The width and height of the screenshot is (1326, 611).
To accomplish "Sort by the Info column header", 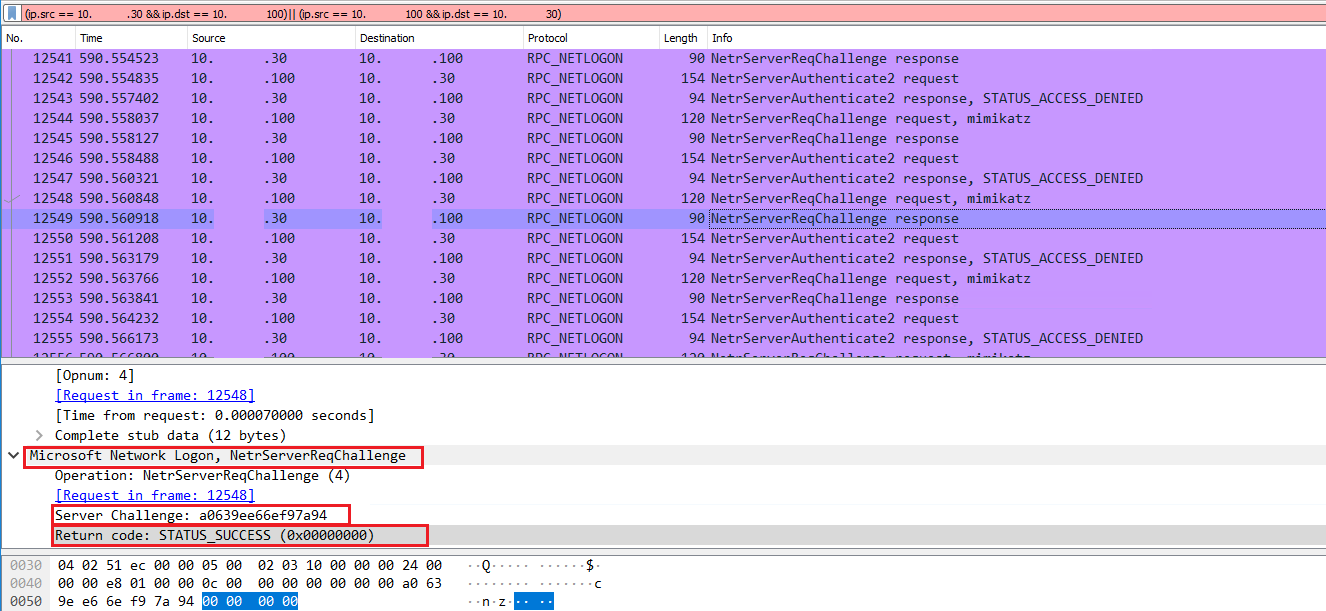I will tap(1016, 38).
